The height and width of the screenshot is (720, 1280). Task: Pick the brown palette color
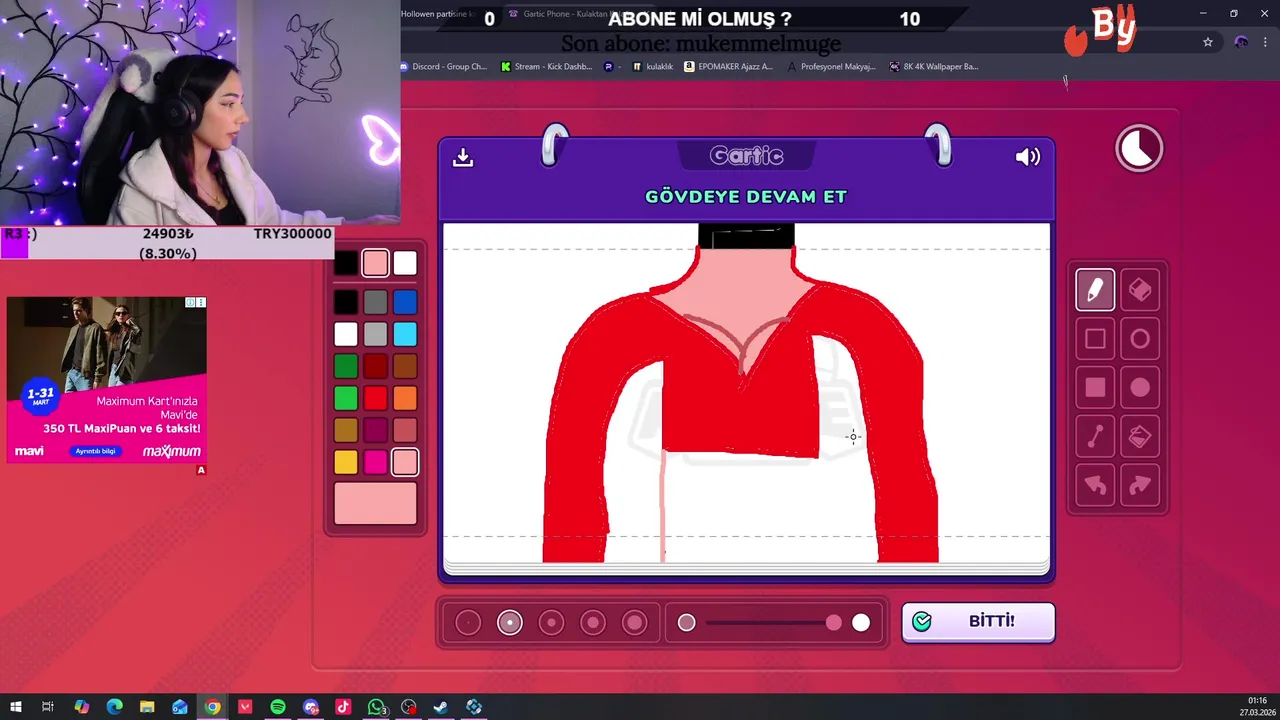point(405,366)
